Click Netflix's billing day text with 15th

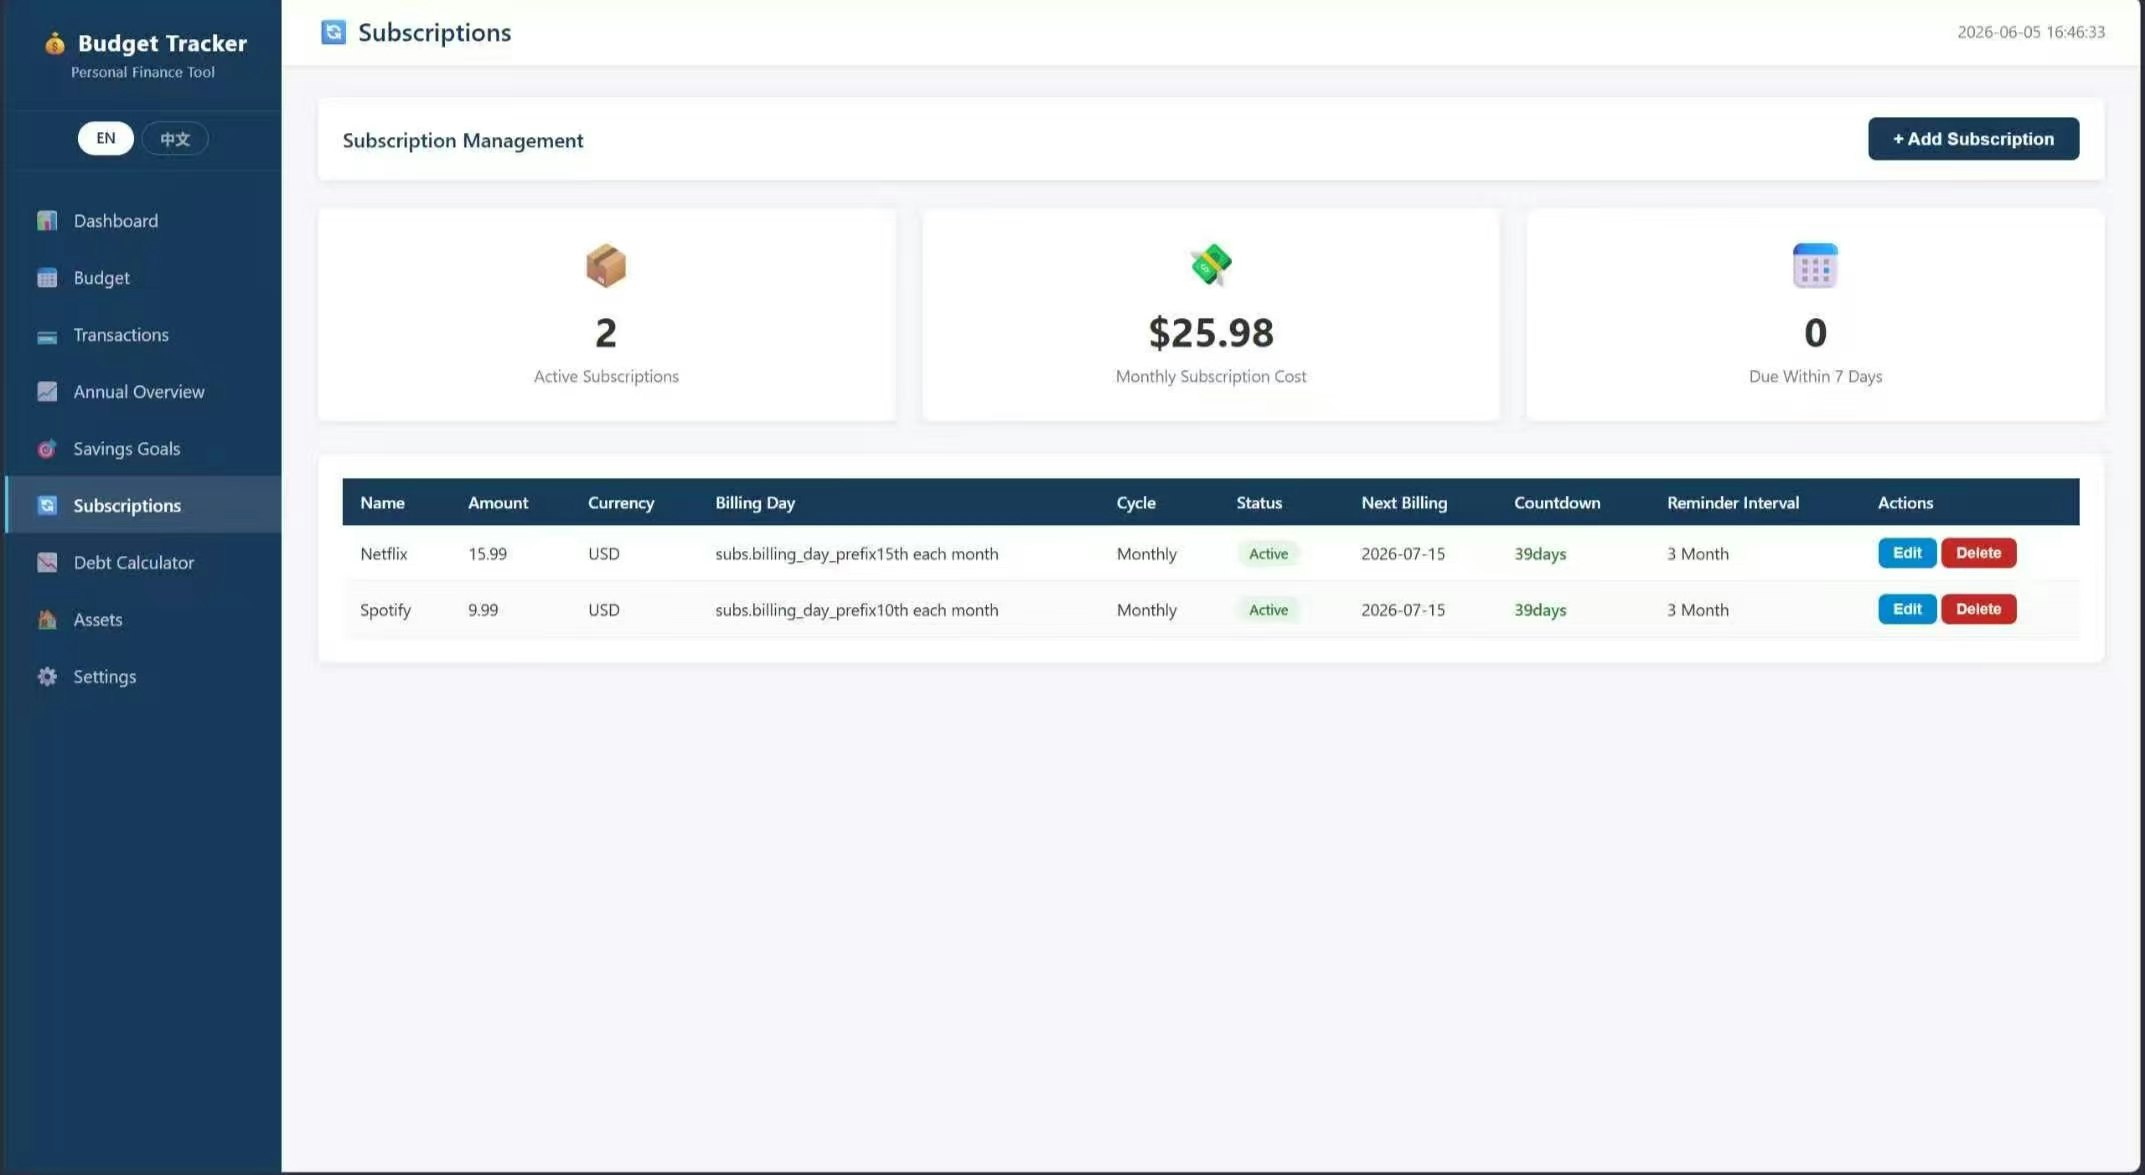856,554
